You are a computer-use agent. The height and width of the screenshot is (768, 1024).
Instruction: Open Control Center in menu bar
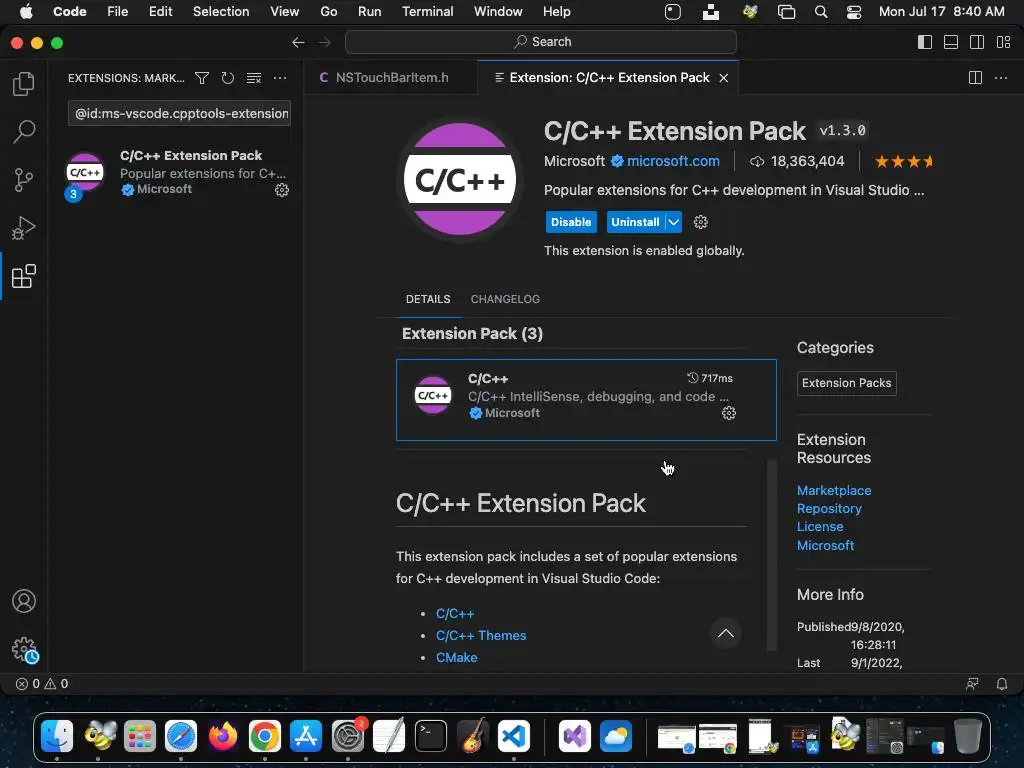[x=854, y=12]
